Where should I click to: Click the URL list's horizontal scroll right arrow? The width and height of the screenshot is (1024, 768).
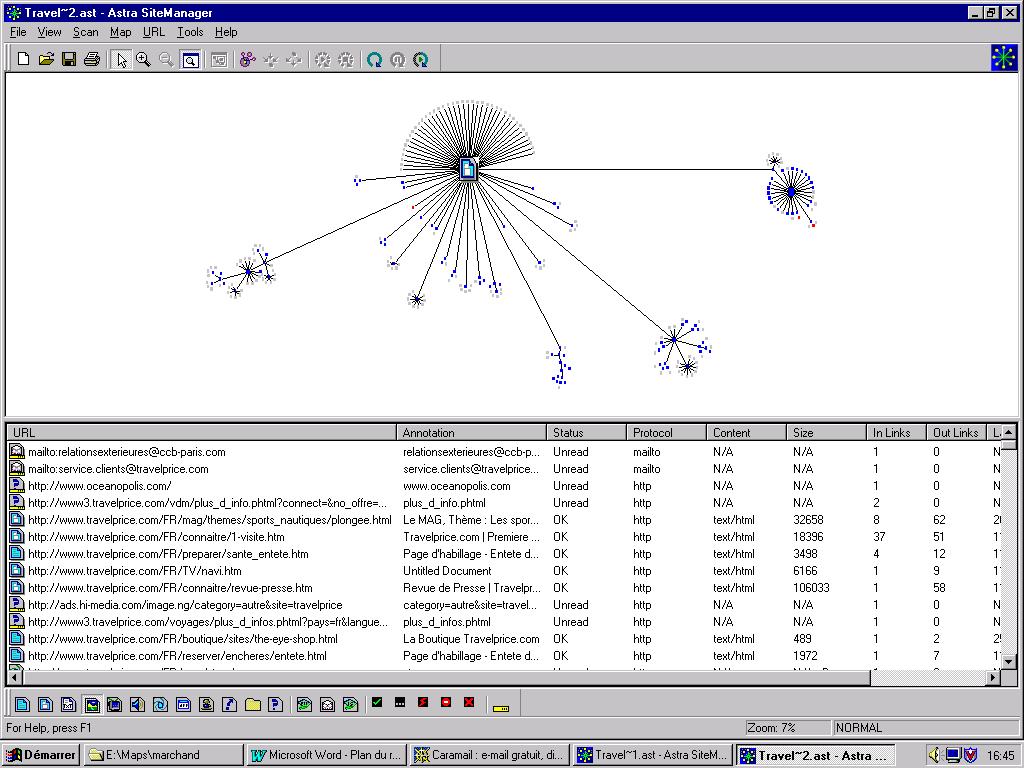[x=993, y=678]
